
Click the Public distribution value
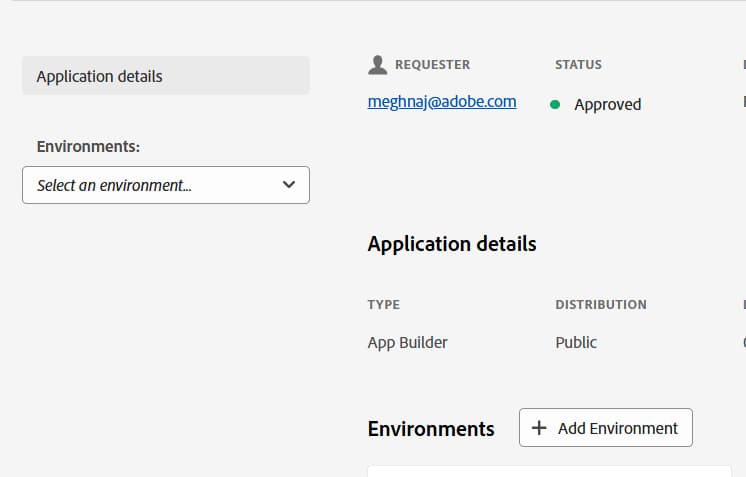[576, 342]
